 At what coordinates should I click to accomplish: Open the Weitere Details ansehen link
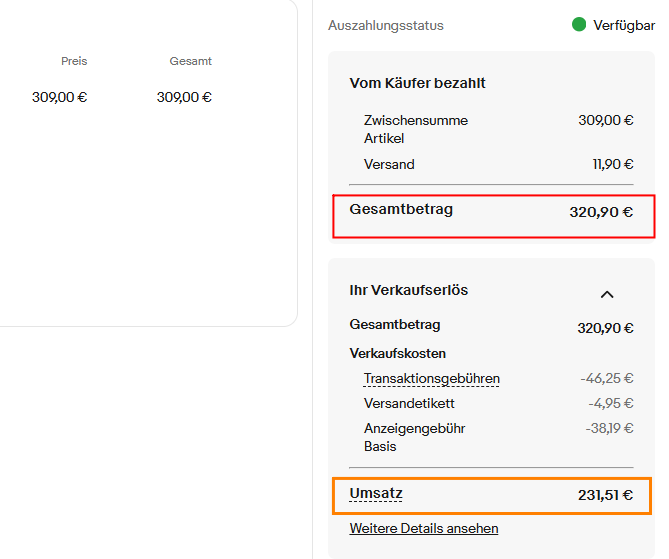coord(424,528)
